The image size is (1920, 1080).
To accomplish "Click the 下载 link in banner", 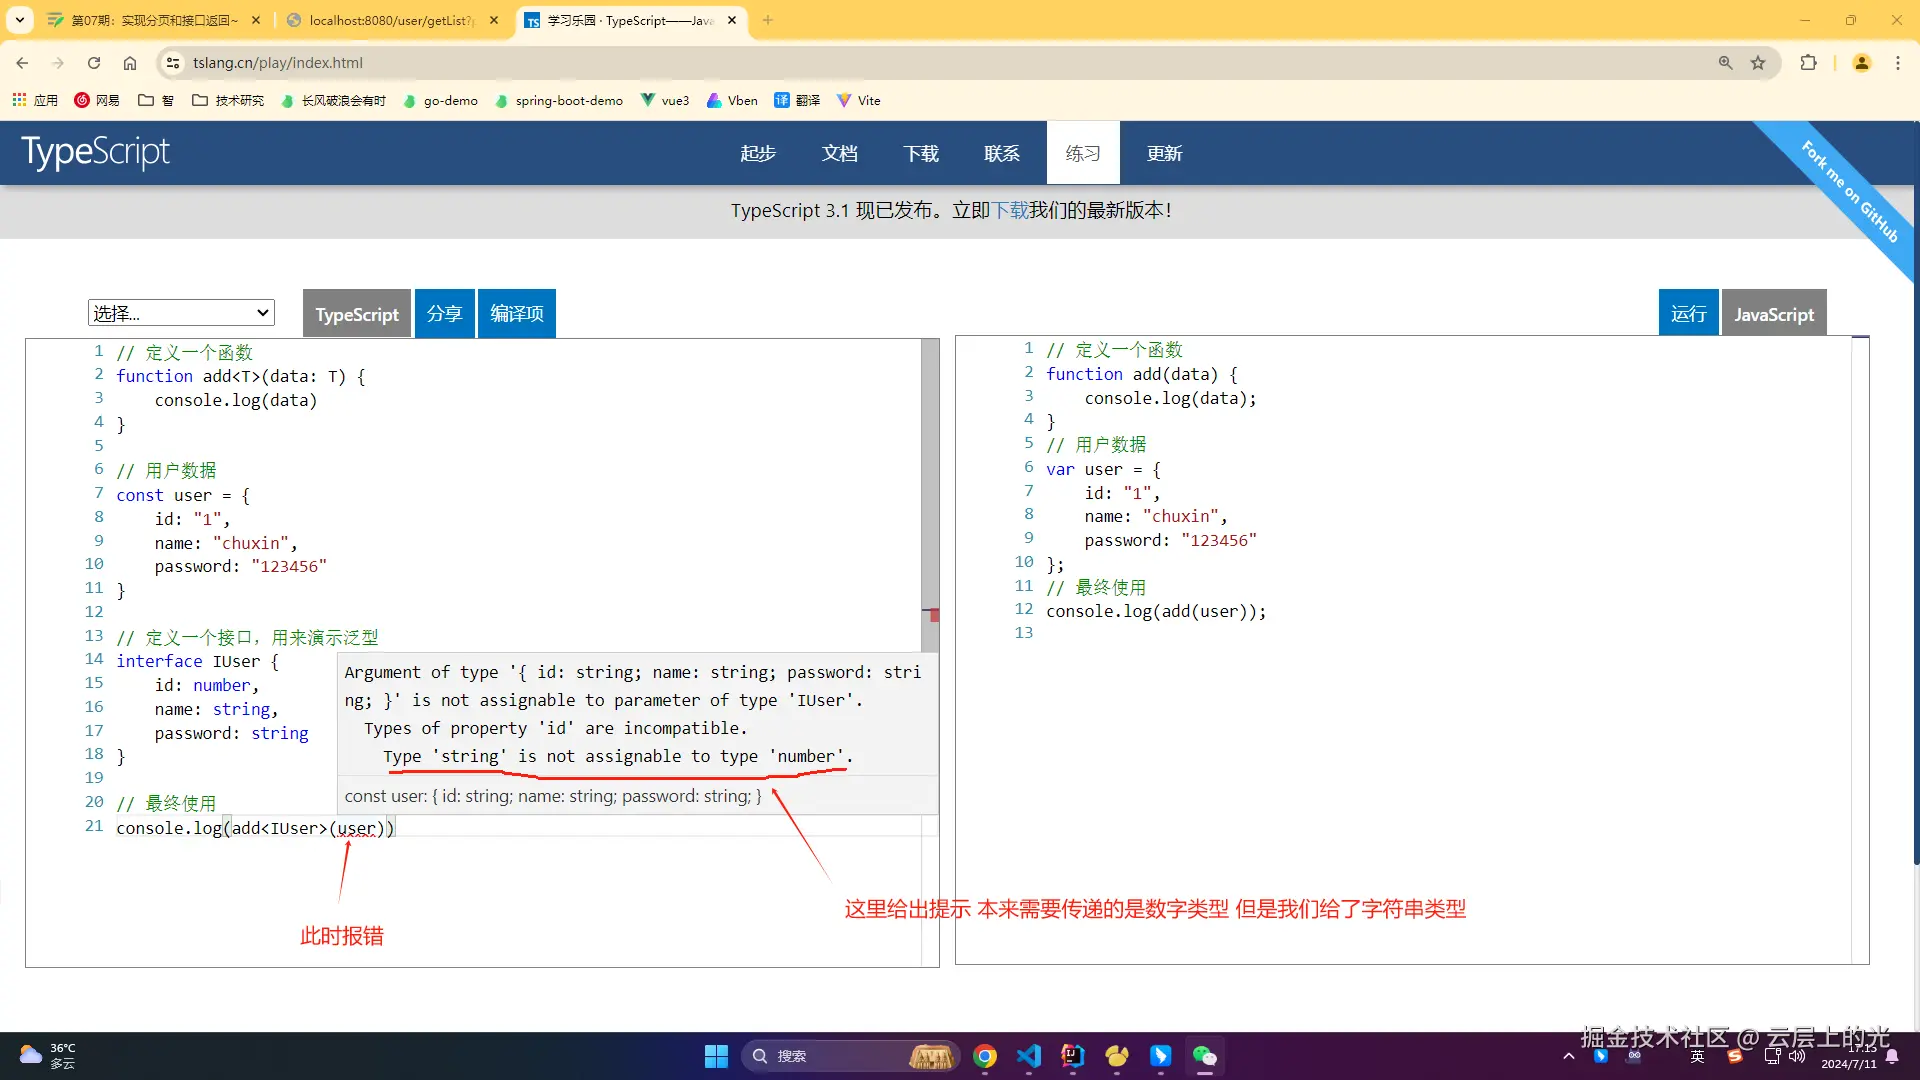I will tap(1010, 210).
